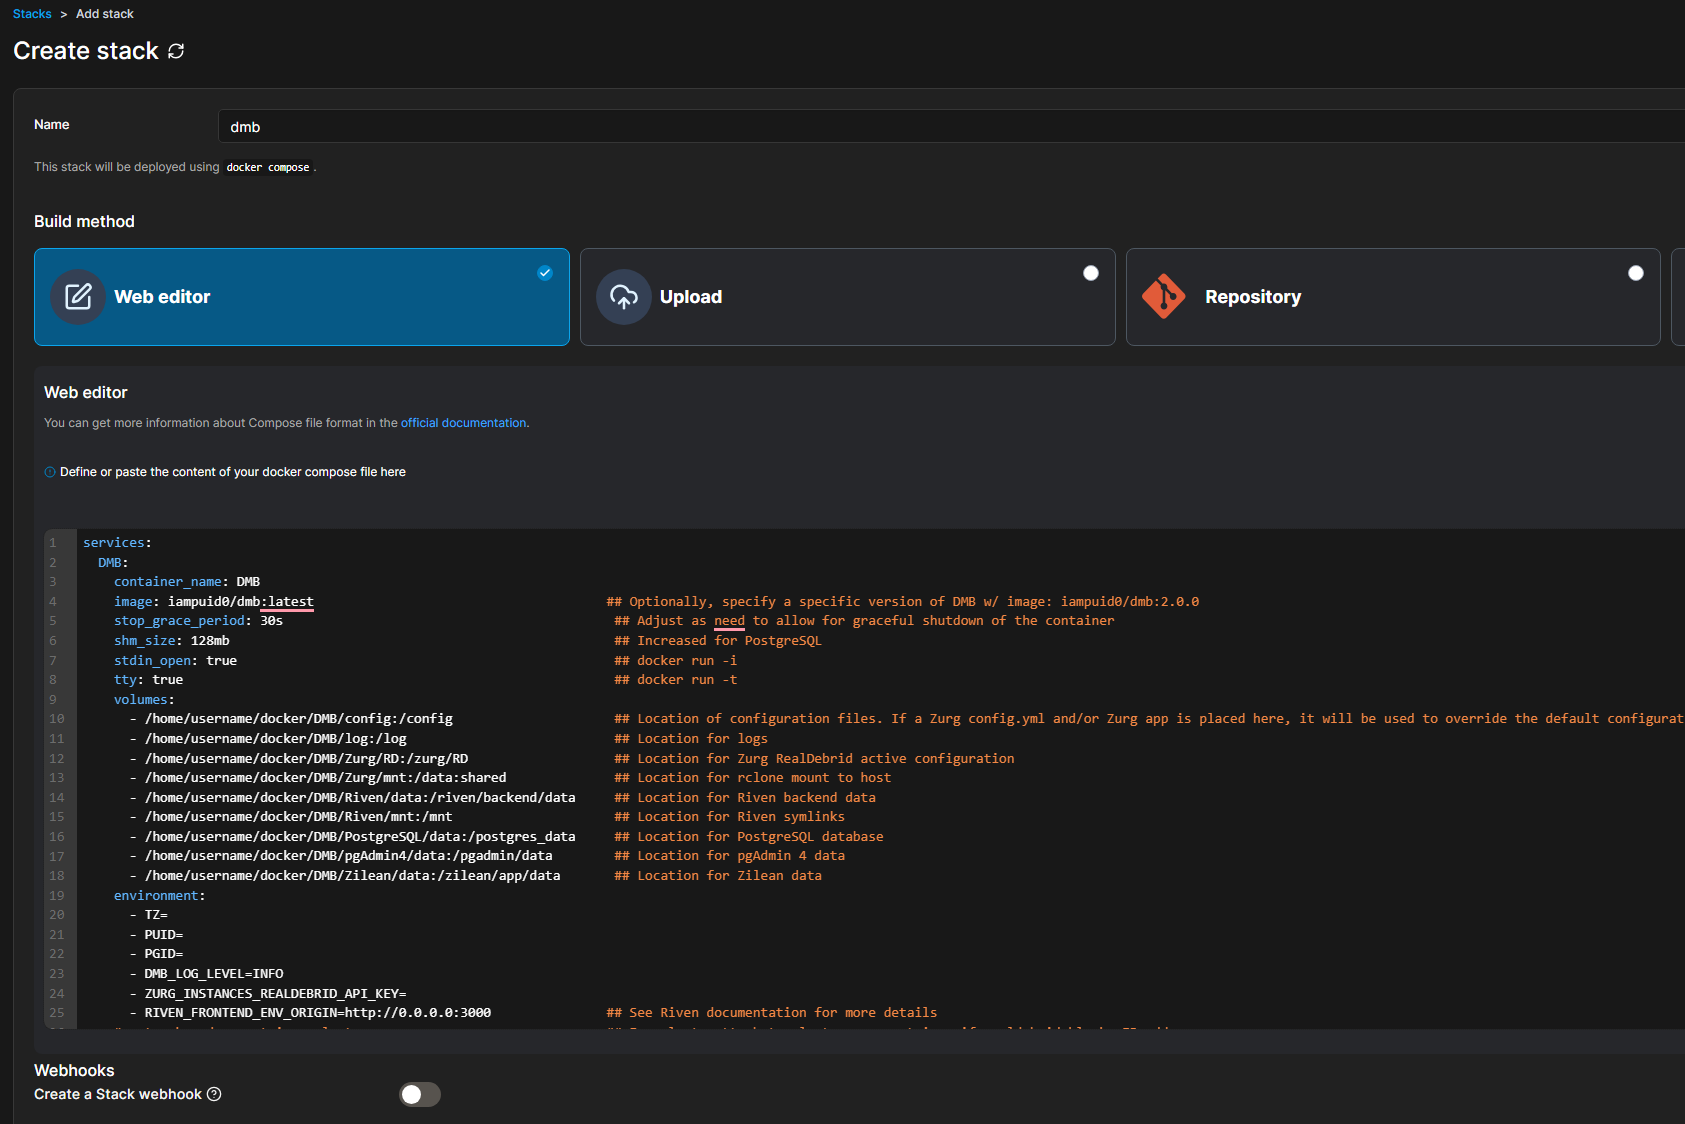
Task: Click the 'docker run -i' comment
Action: [x=676, y=661]
